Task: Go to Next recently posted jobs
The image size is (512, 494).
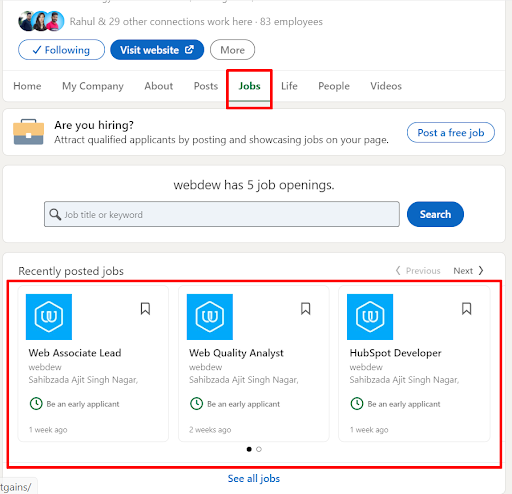Action: (x=468, y=271)
